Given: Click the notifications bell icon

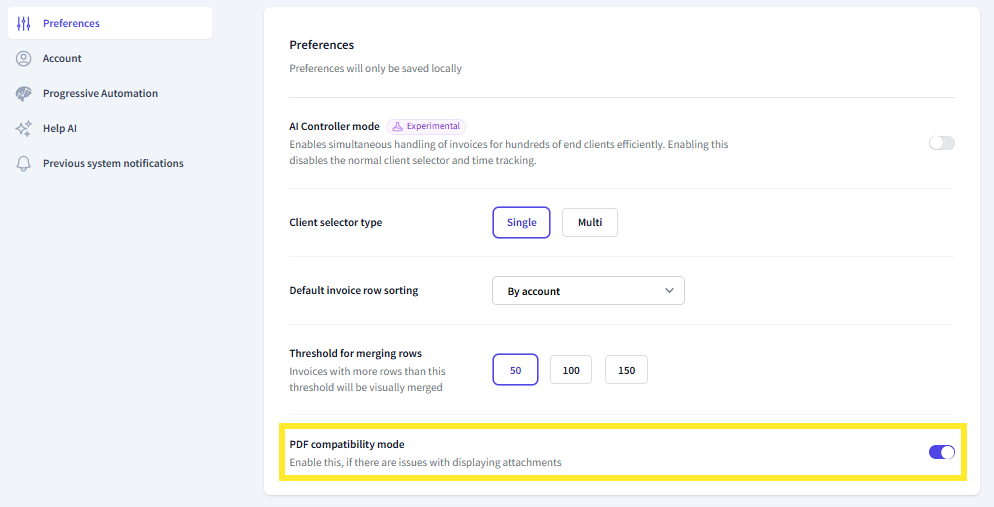Looking at the screenshot, I should (x=24, y=164).
